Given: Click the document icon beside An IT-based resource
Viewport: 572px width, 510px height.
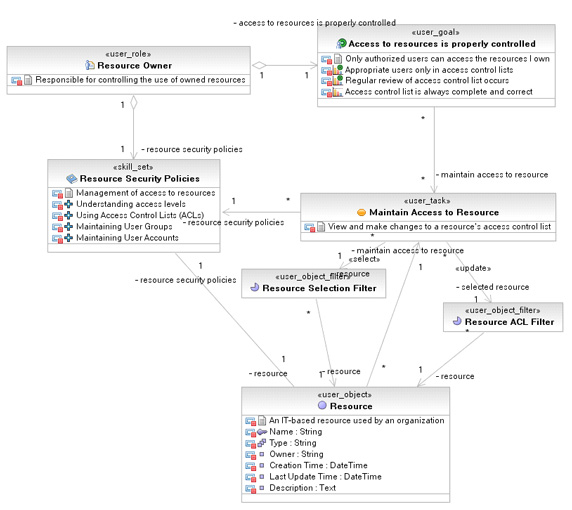Looking at the screenshot, I should (x=262, y=421).
